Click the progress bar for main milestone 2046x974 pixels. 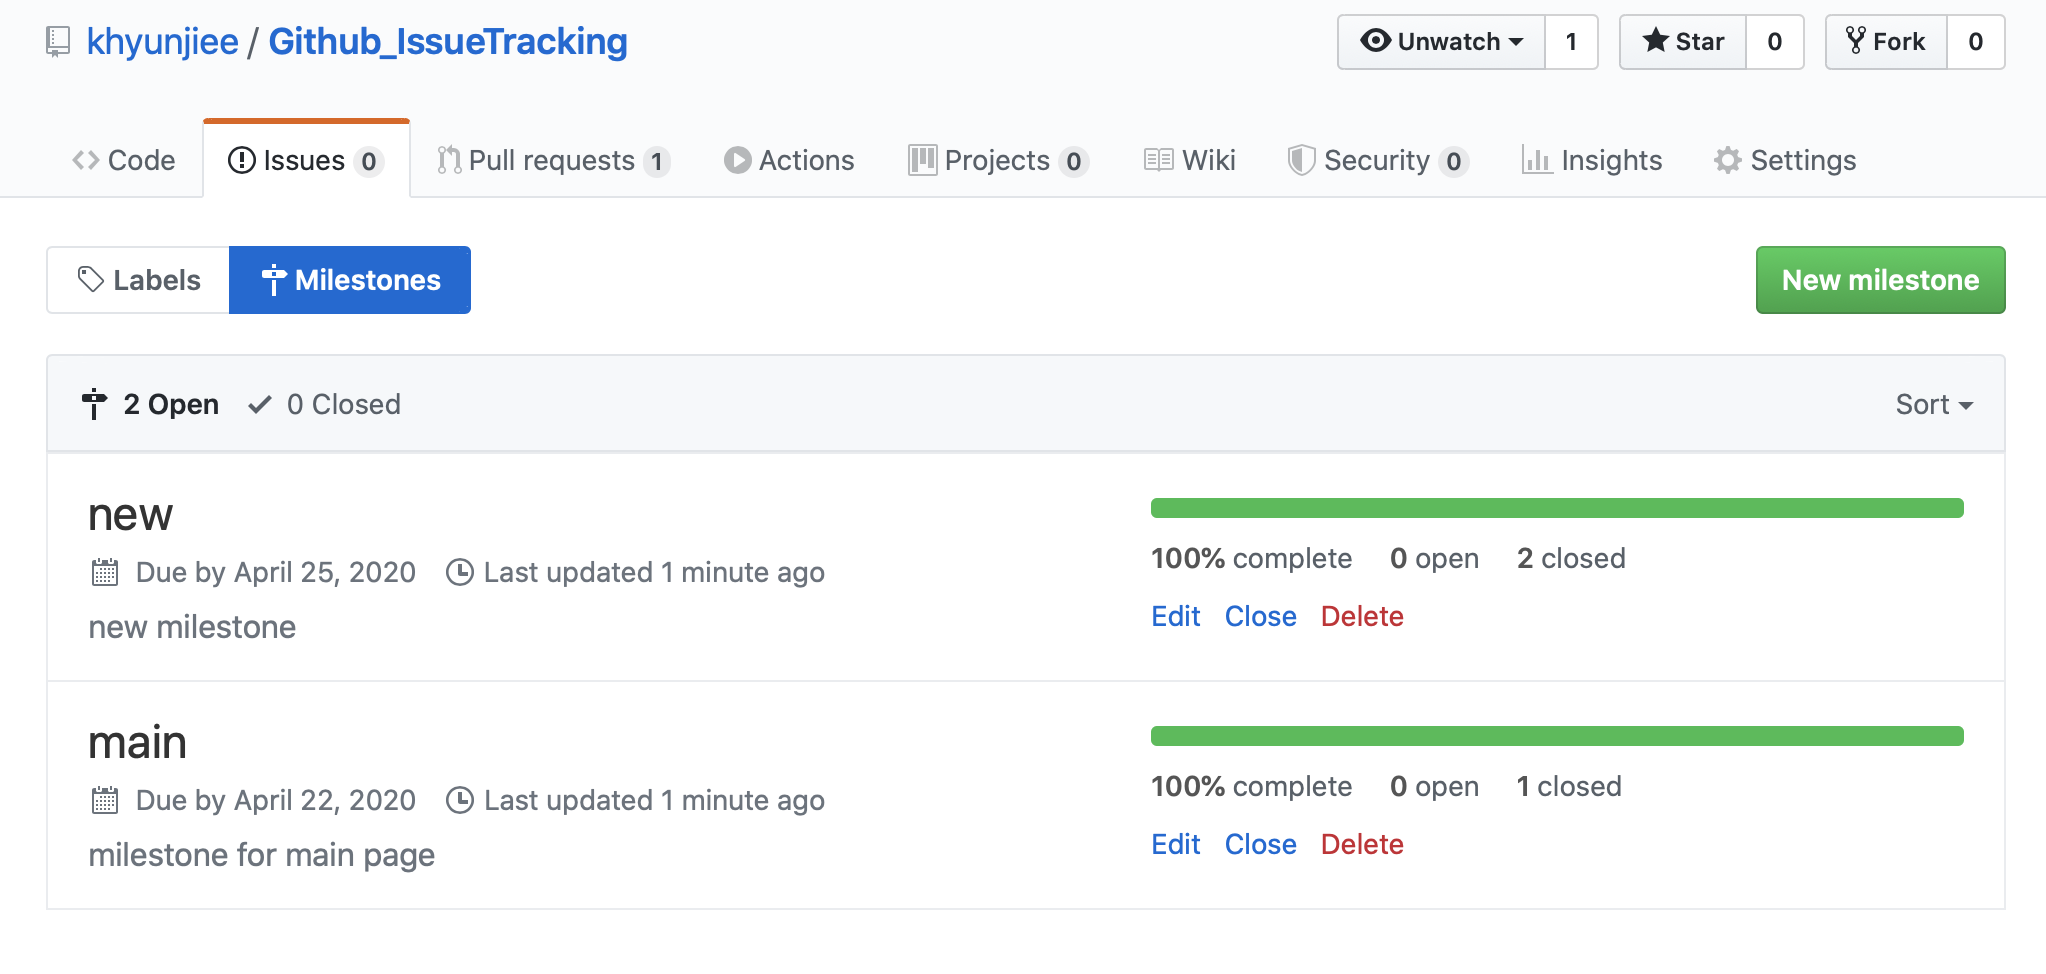[x=1556, y=736]
